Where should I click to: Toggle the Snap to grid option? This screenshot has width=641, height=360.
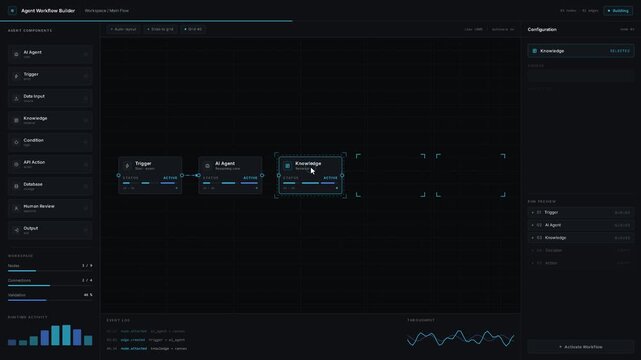160,29
